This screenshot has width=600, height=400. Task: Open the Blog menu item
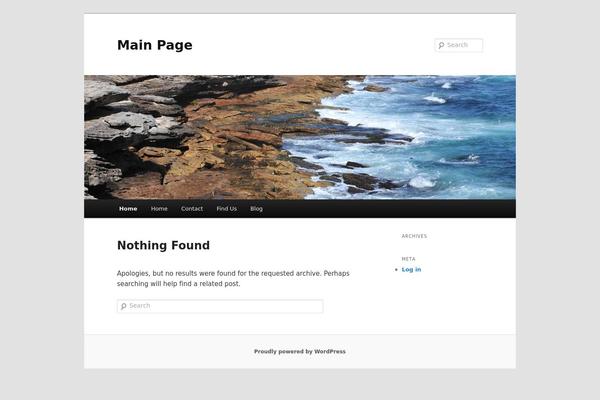click(256, 209)
